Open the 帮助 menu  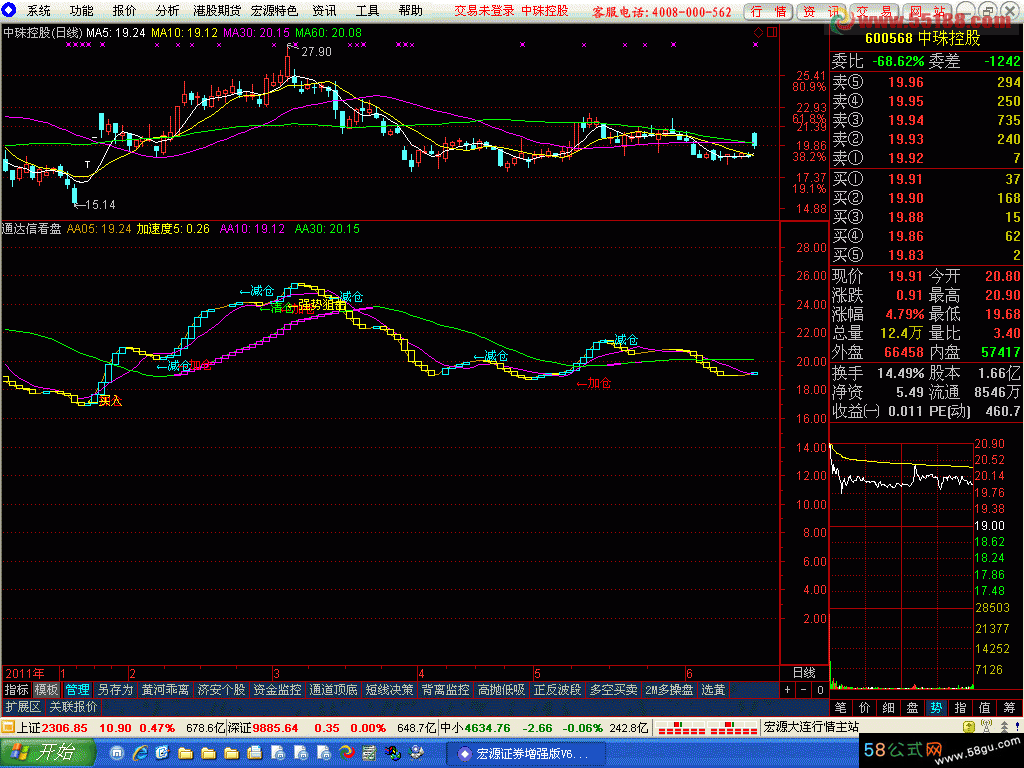pos(410,10)
